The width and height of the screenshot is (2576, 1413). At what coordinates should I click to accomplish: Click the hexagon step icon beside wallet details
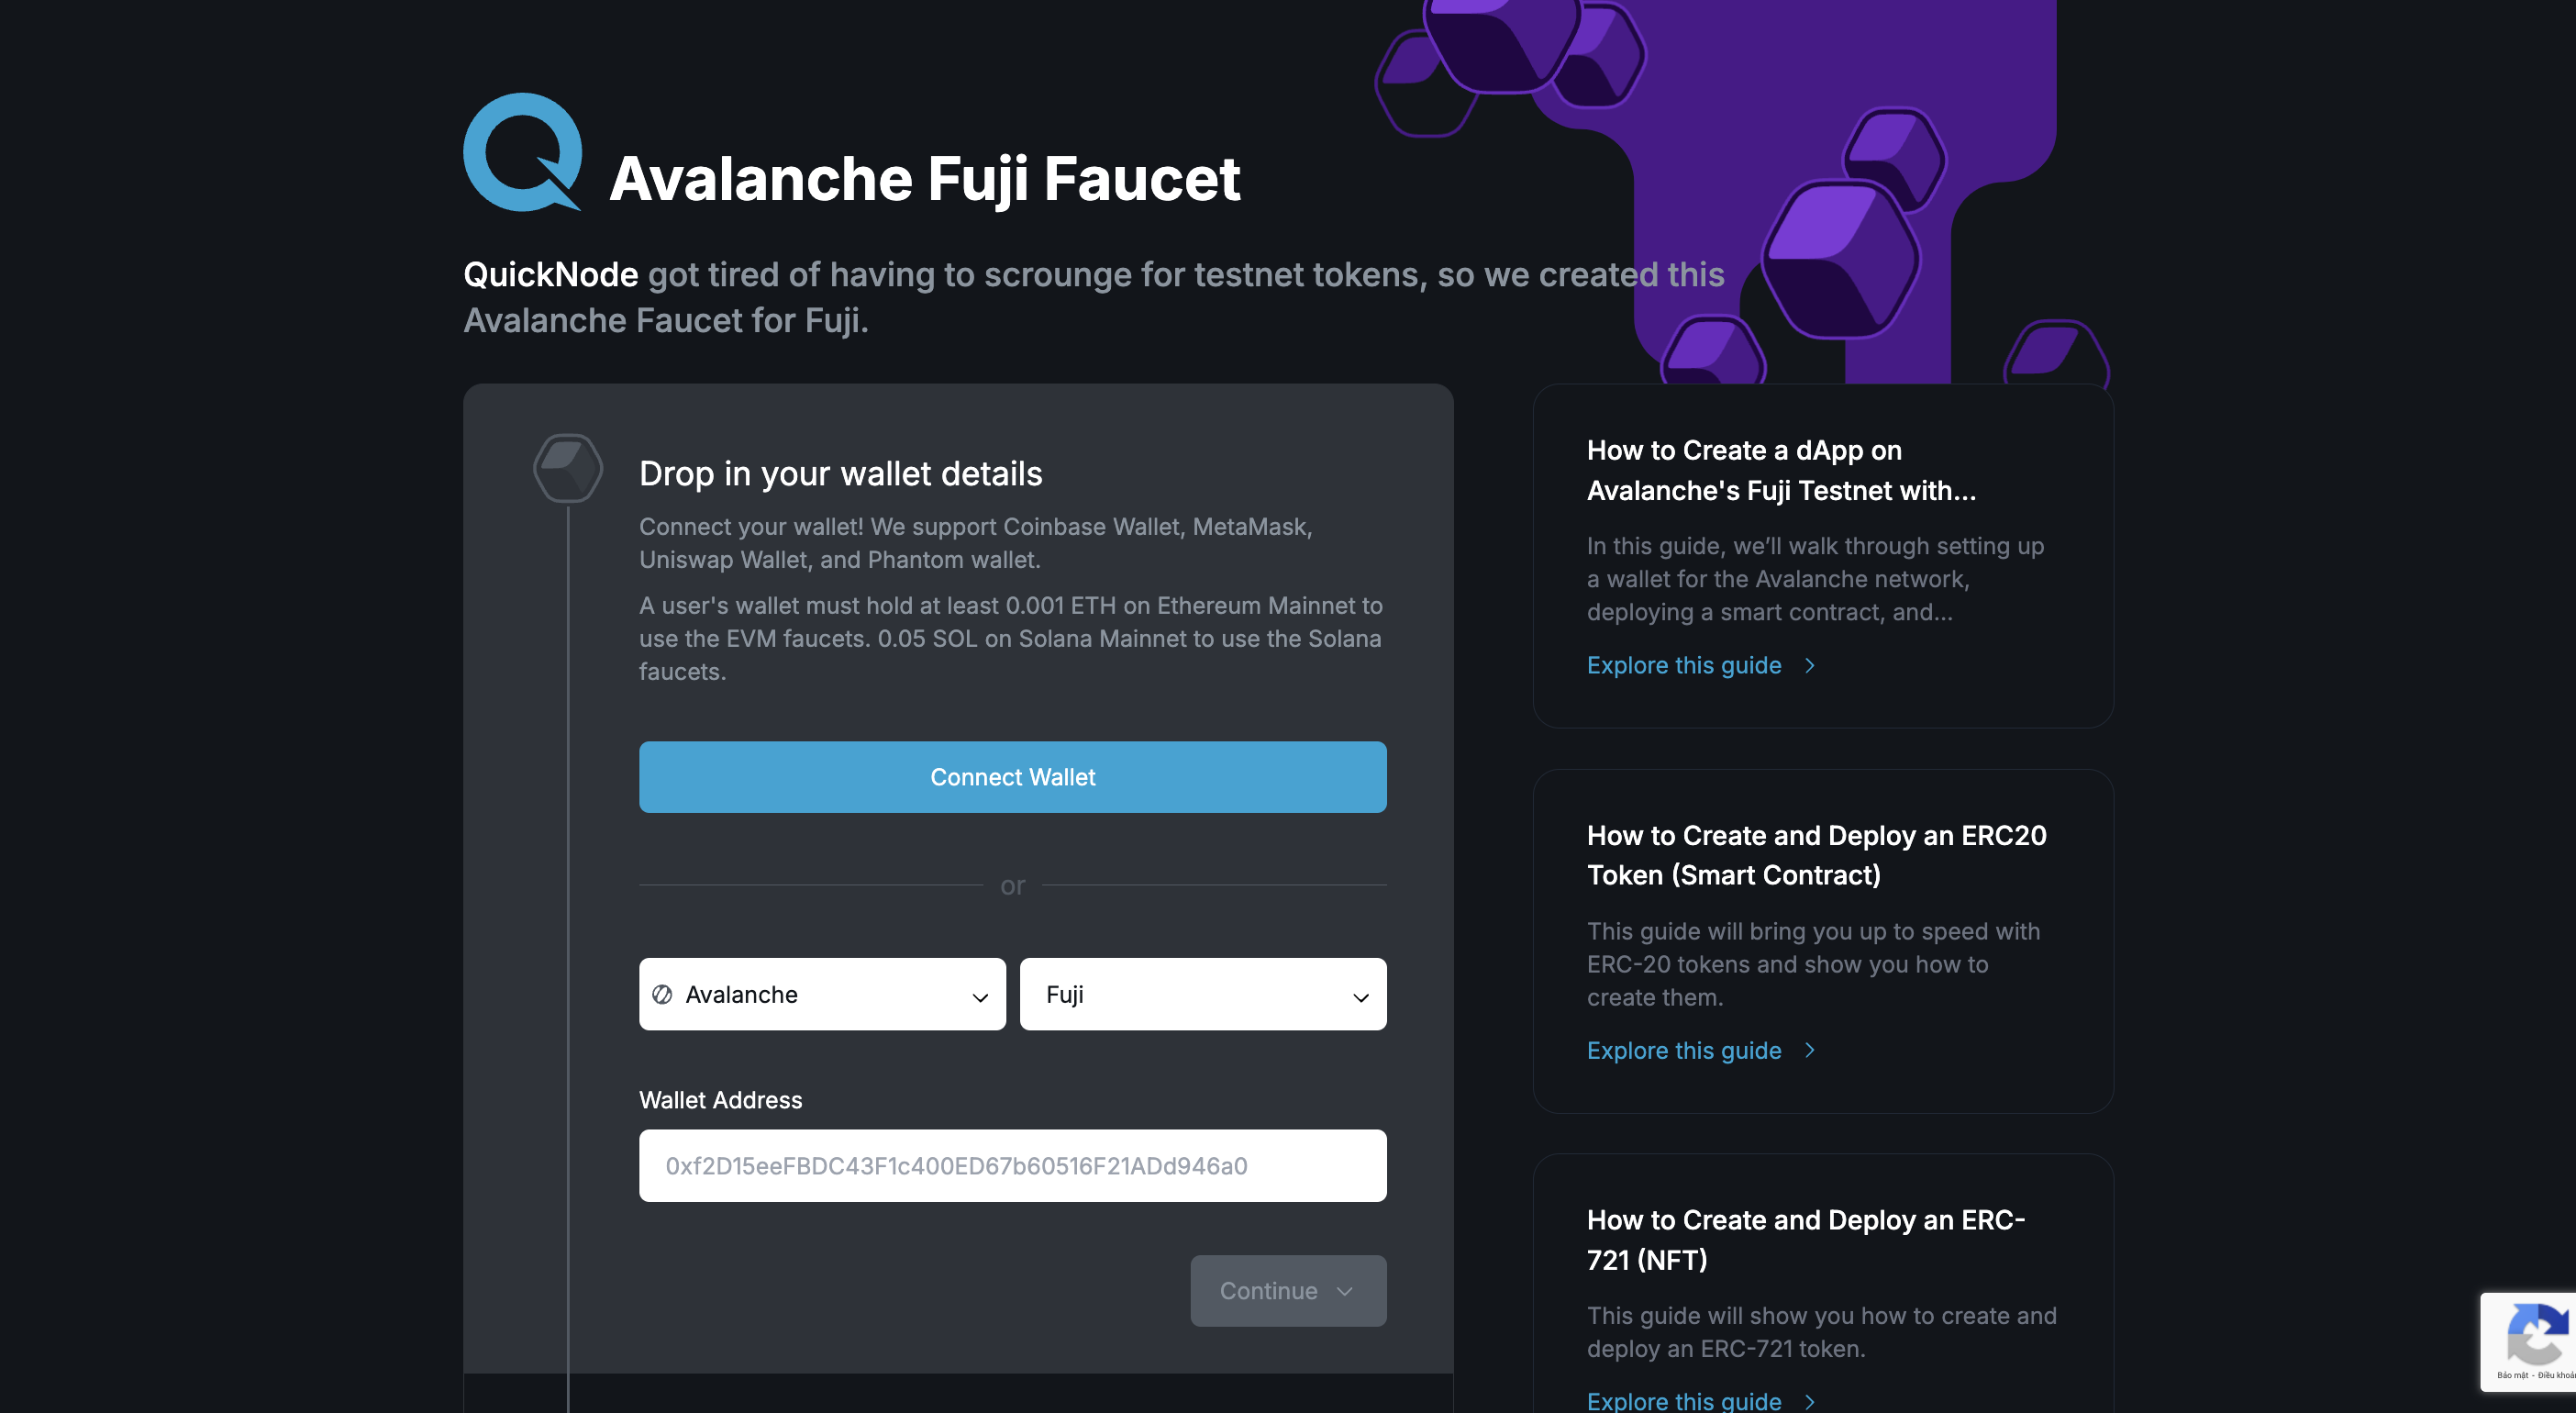point(568,468)
